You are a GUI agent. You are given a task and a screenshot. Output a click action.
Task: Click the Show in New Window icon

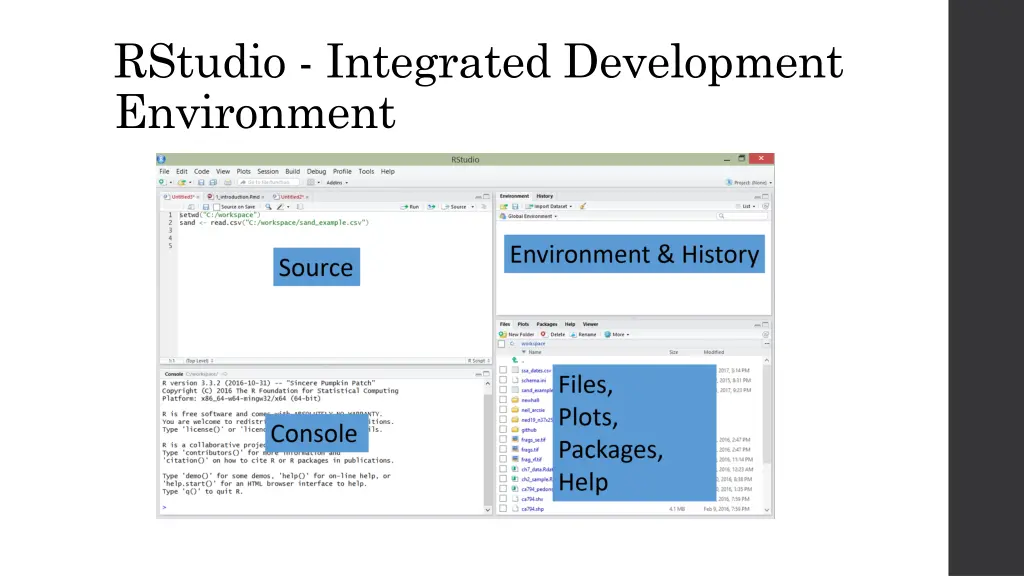pyautogui.click(x=191, y=207)
